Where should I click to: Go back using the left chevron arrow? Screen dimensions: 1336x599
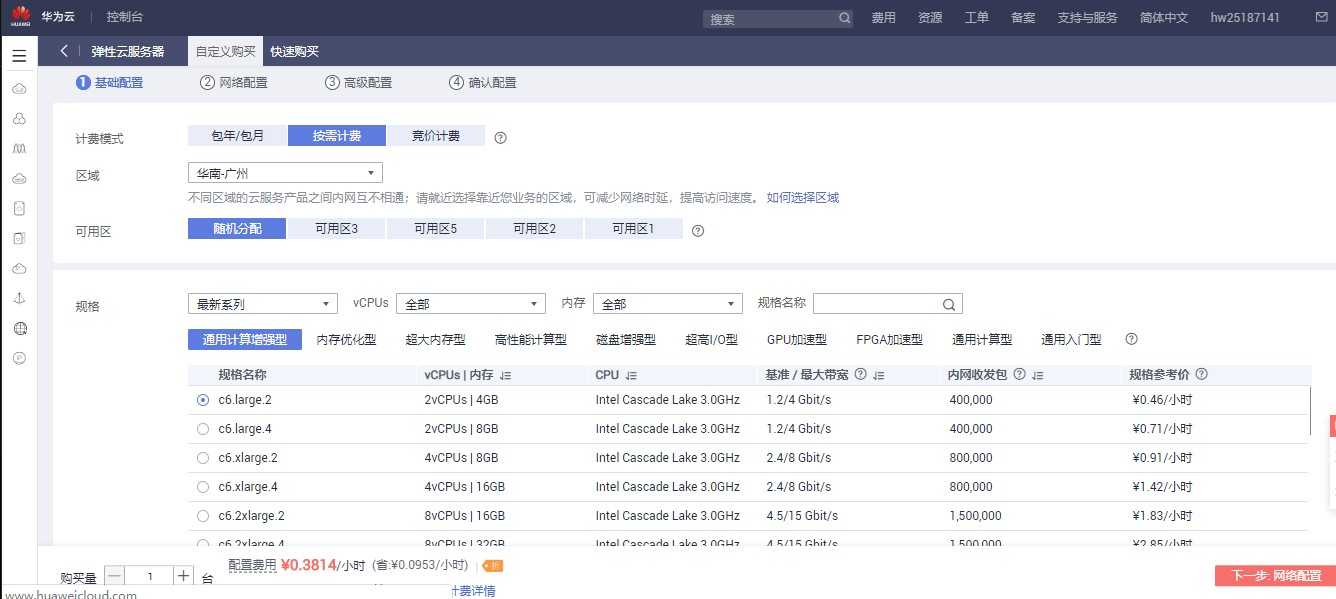point(64,51)
